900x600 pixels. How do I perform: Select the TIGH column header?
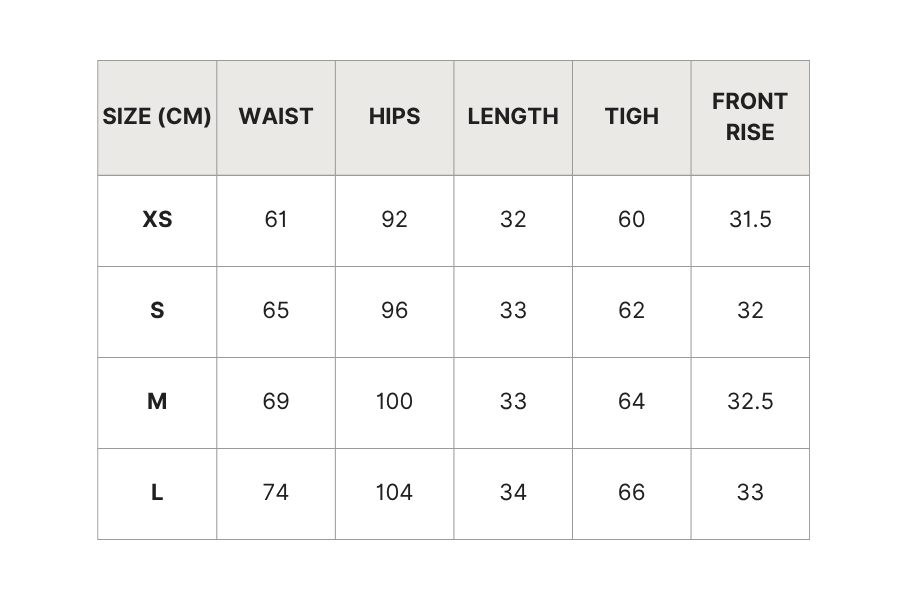coord(631,117)
